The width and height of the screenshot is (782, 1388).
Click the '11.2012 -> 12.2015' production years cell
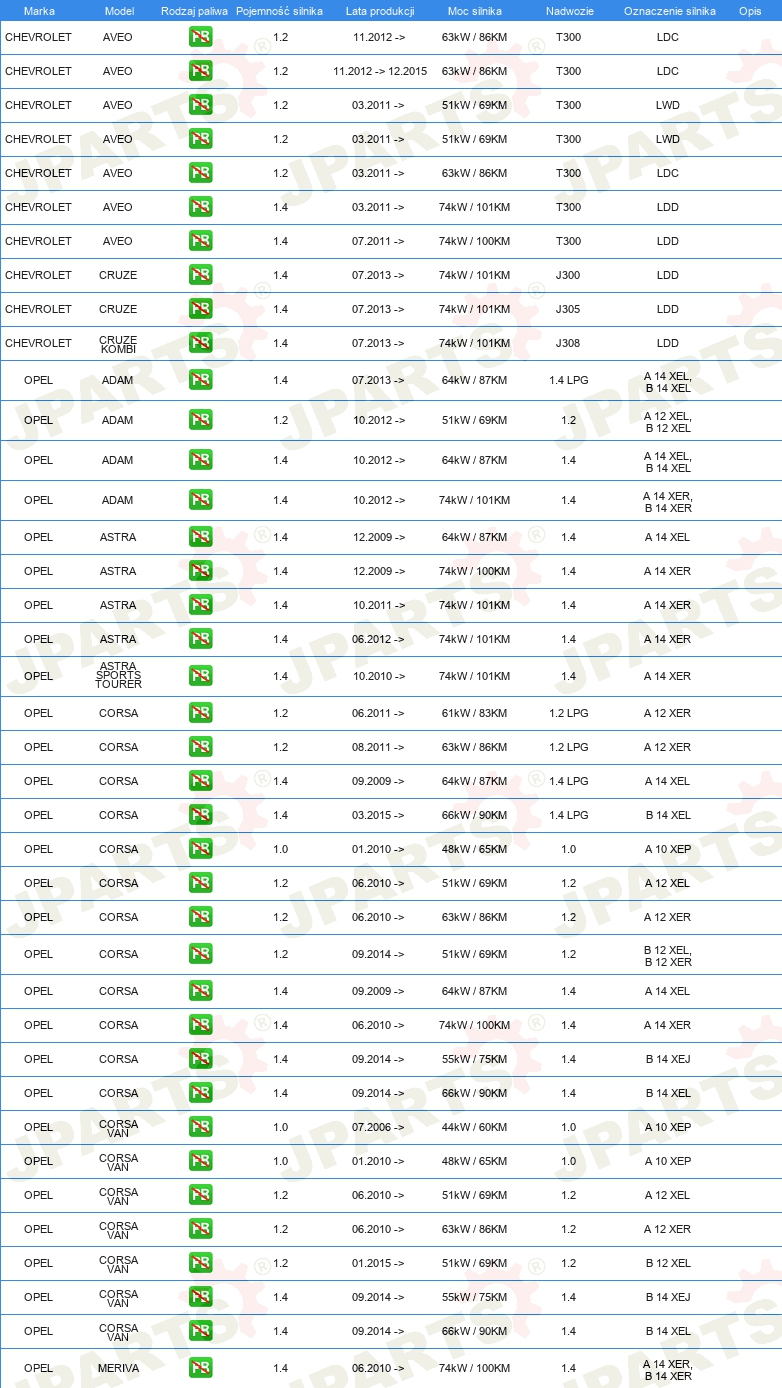coord(380,71)
